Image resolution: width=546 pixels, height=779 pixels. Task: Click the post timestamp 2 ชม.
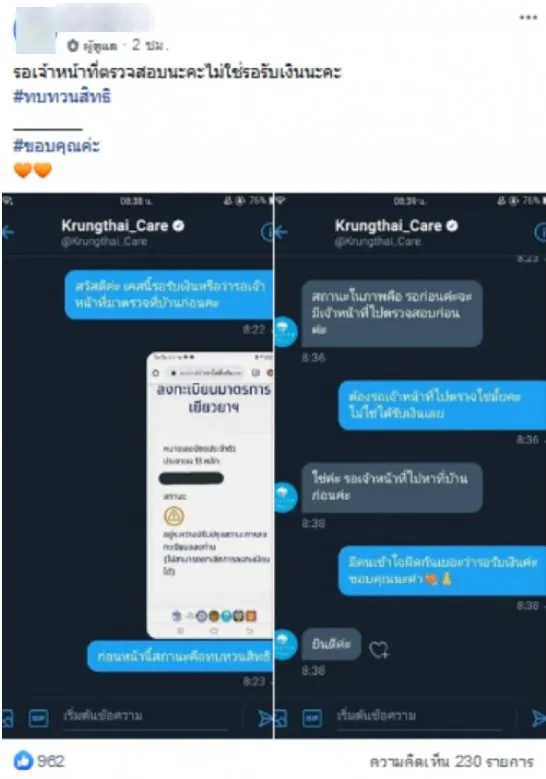click(x=150, y=45)
